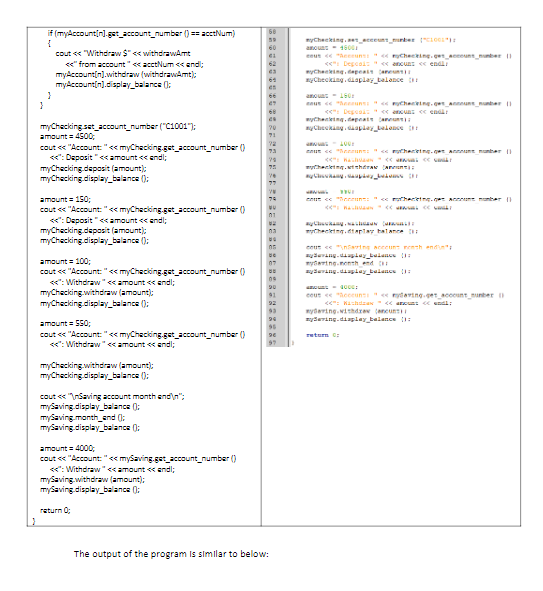Click "amount = 4500;" on numbered line 60
The image size is (543, 591).
pyautogui.click(x=332, y=47)
